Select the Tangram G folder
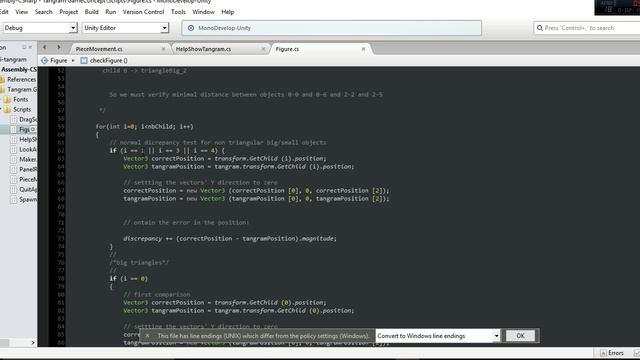The height and width of the screenshot is (360, 640). [22, 89]
